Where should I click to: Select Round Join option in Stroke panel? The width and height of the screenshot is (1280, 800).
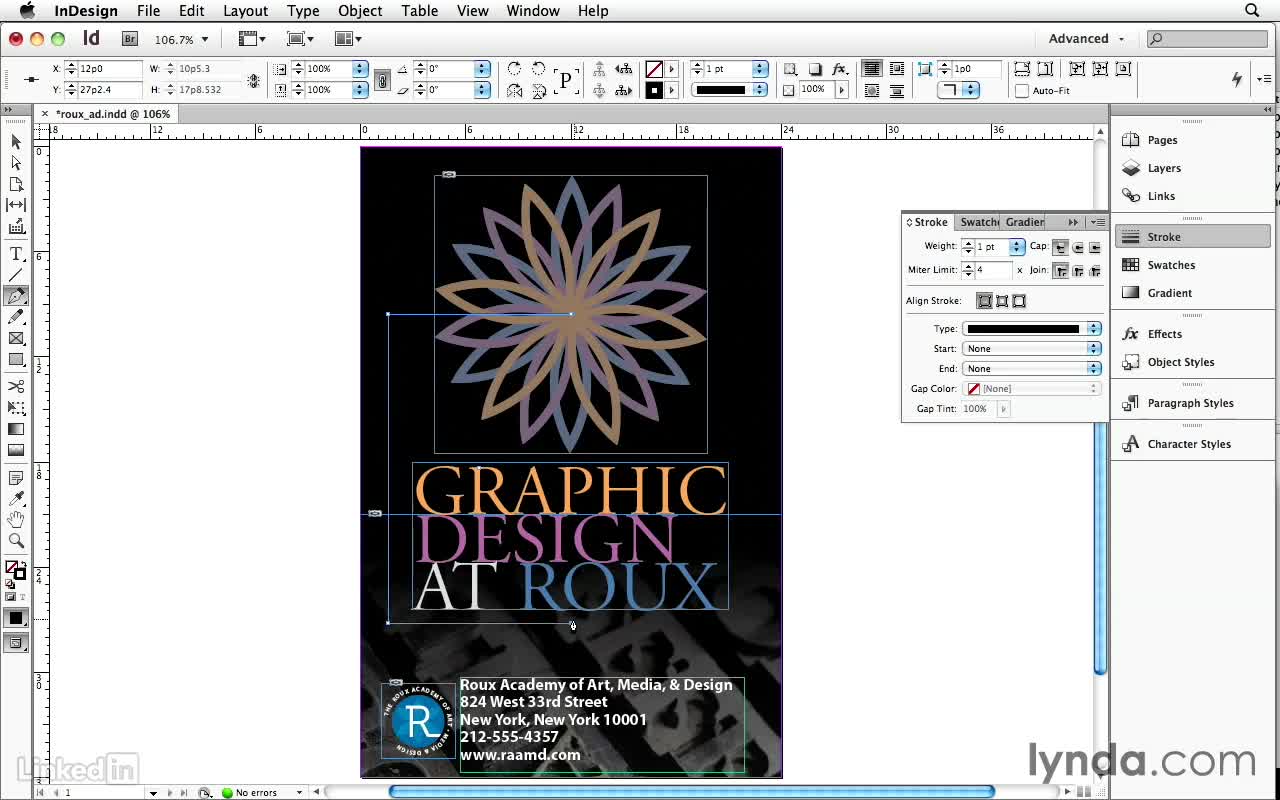click(x=1077, y=271)
